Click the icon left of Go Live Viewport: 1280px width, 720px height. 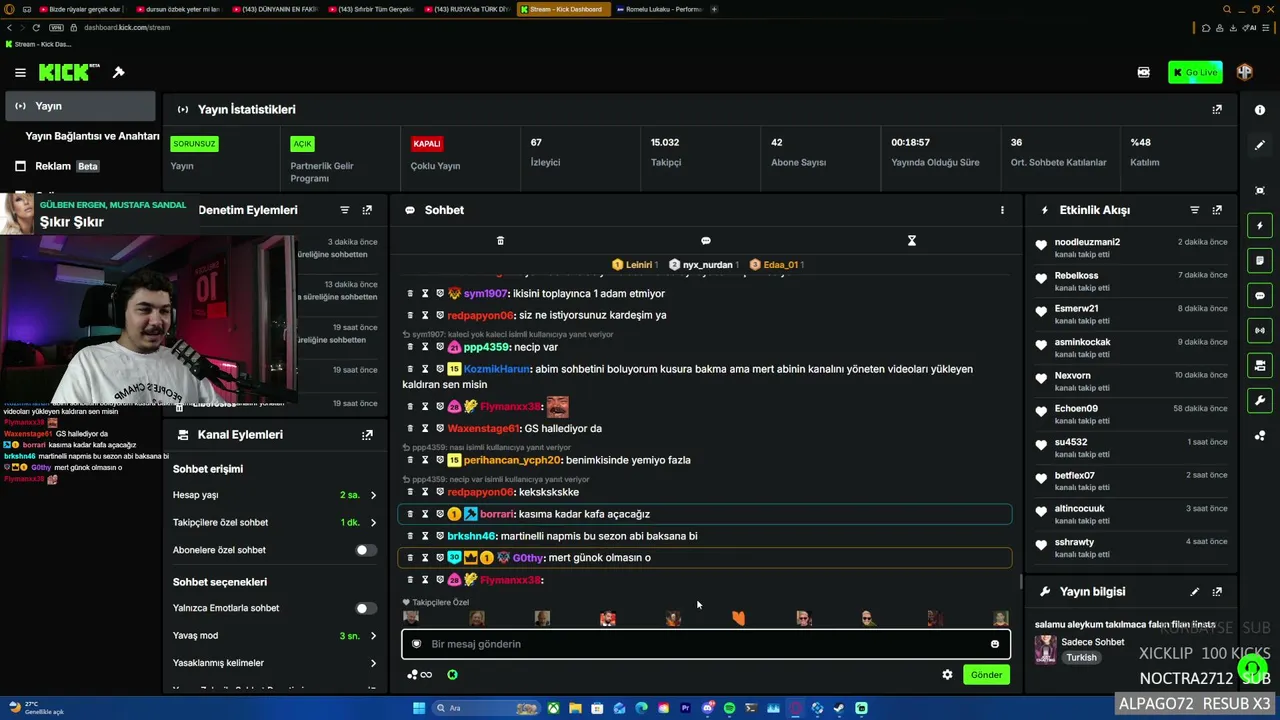tap(1144, 72)
